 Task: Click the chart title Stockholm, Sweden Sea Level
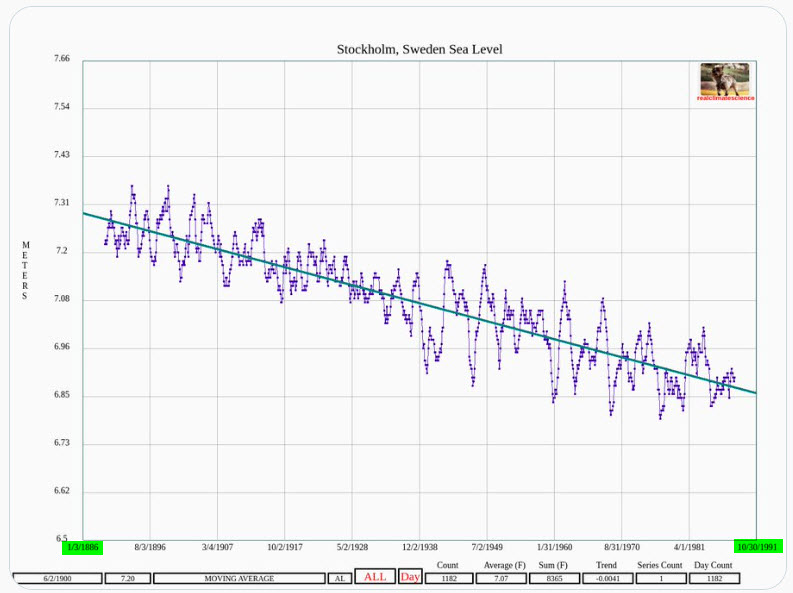[x=419, y=50]
